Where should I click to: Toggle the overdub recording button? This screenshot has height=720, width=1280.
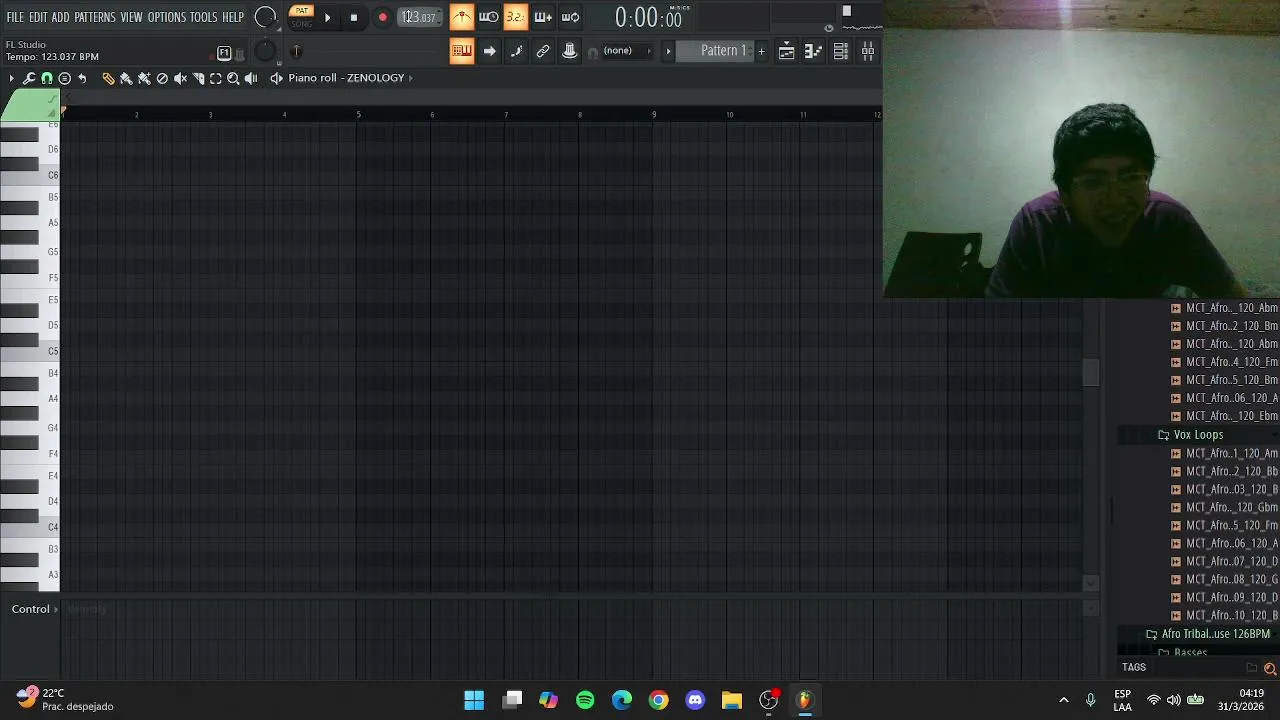(543, 17)
